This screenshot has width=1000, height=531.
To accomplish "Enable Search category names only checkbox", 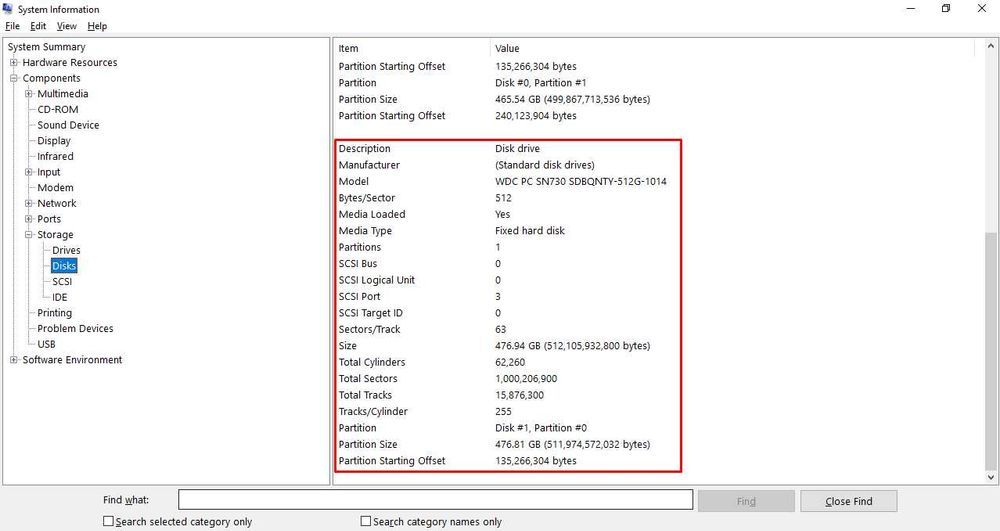I will [365, 521].
